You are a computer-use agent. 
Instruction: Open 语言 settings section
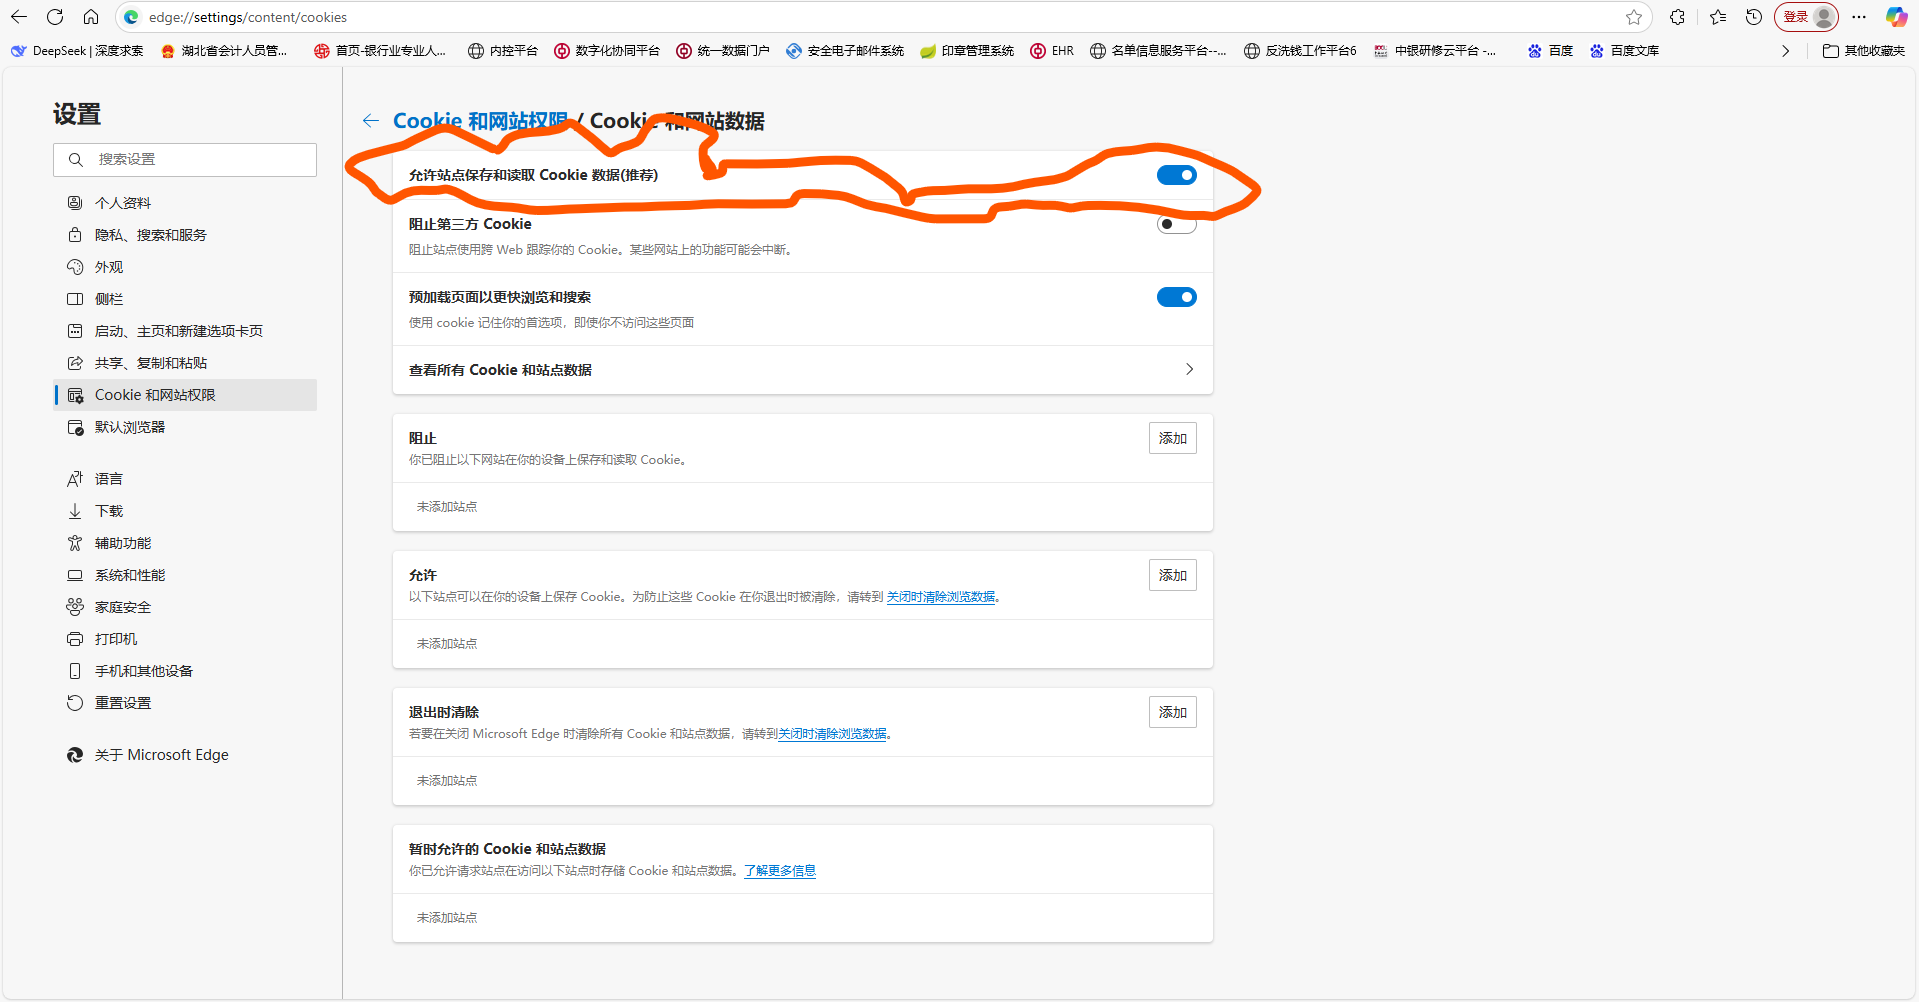tap(185, 479)
